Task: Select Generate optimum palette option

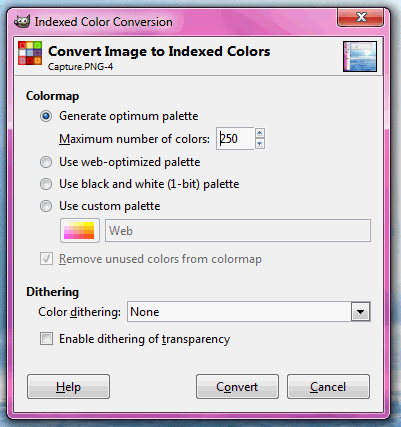Action: [46, 116]
